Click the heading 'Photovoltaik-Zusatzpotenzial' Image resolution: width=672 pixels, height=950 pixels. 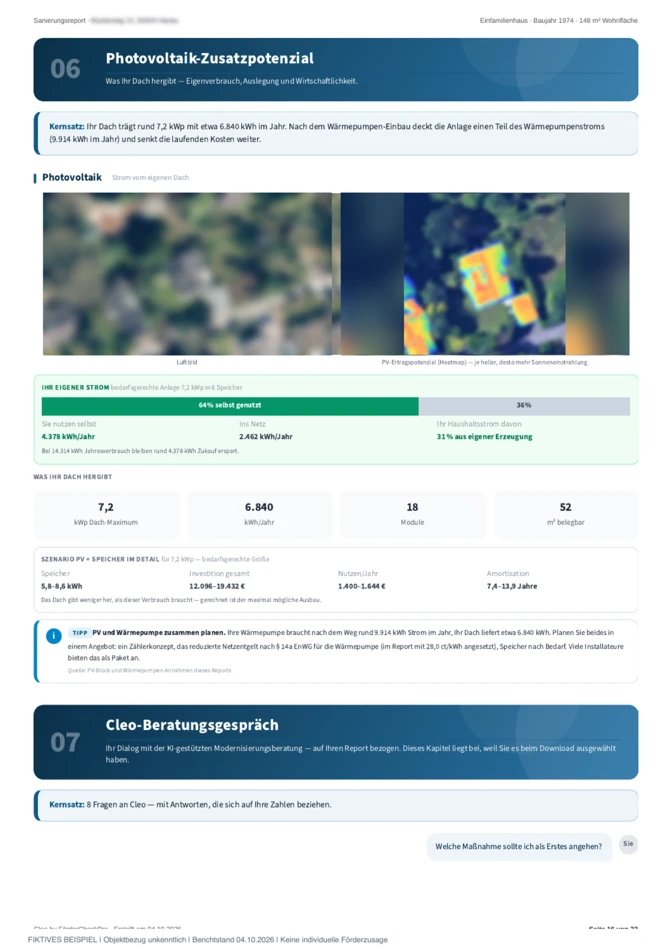(x=210, y=58)
